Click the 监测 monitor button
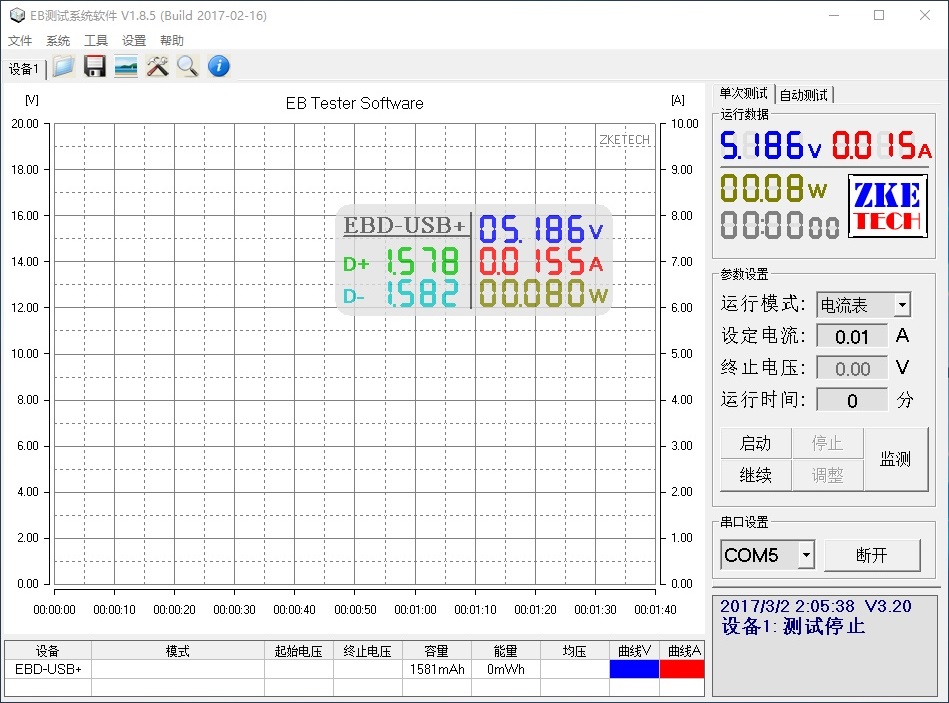 click(897, 459)
